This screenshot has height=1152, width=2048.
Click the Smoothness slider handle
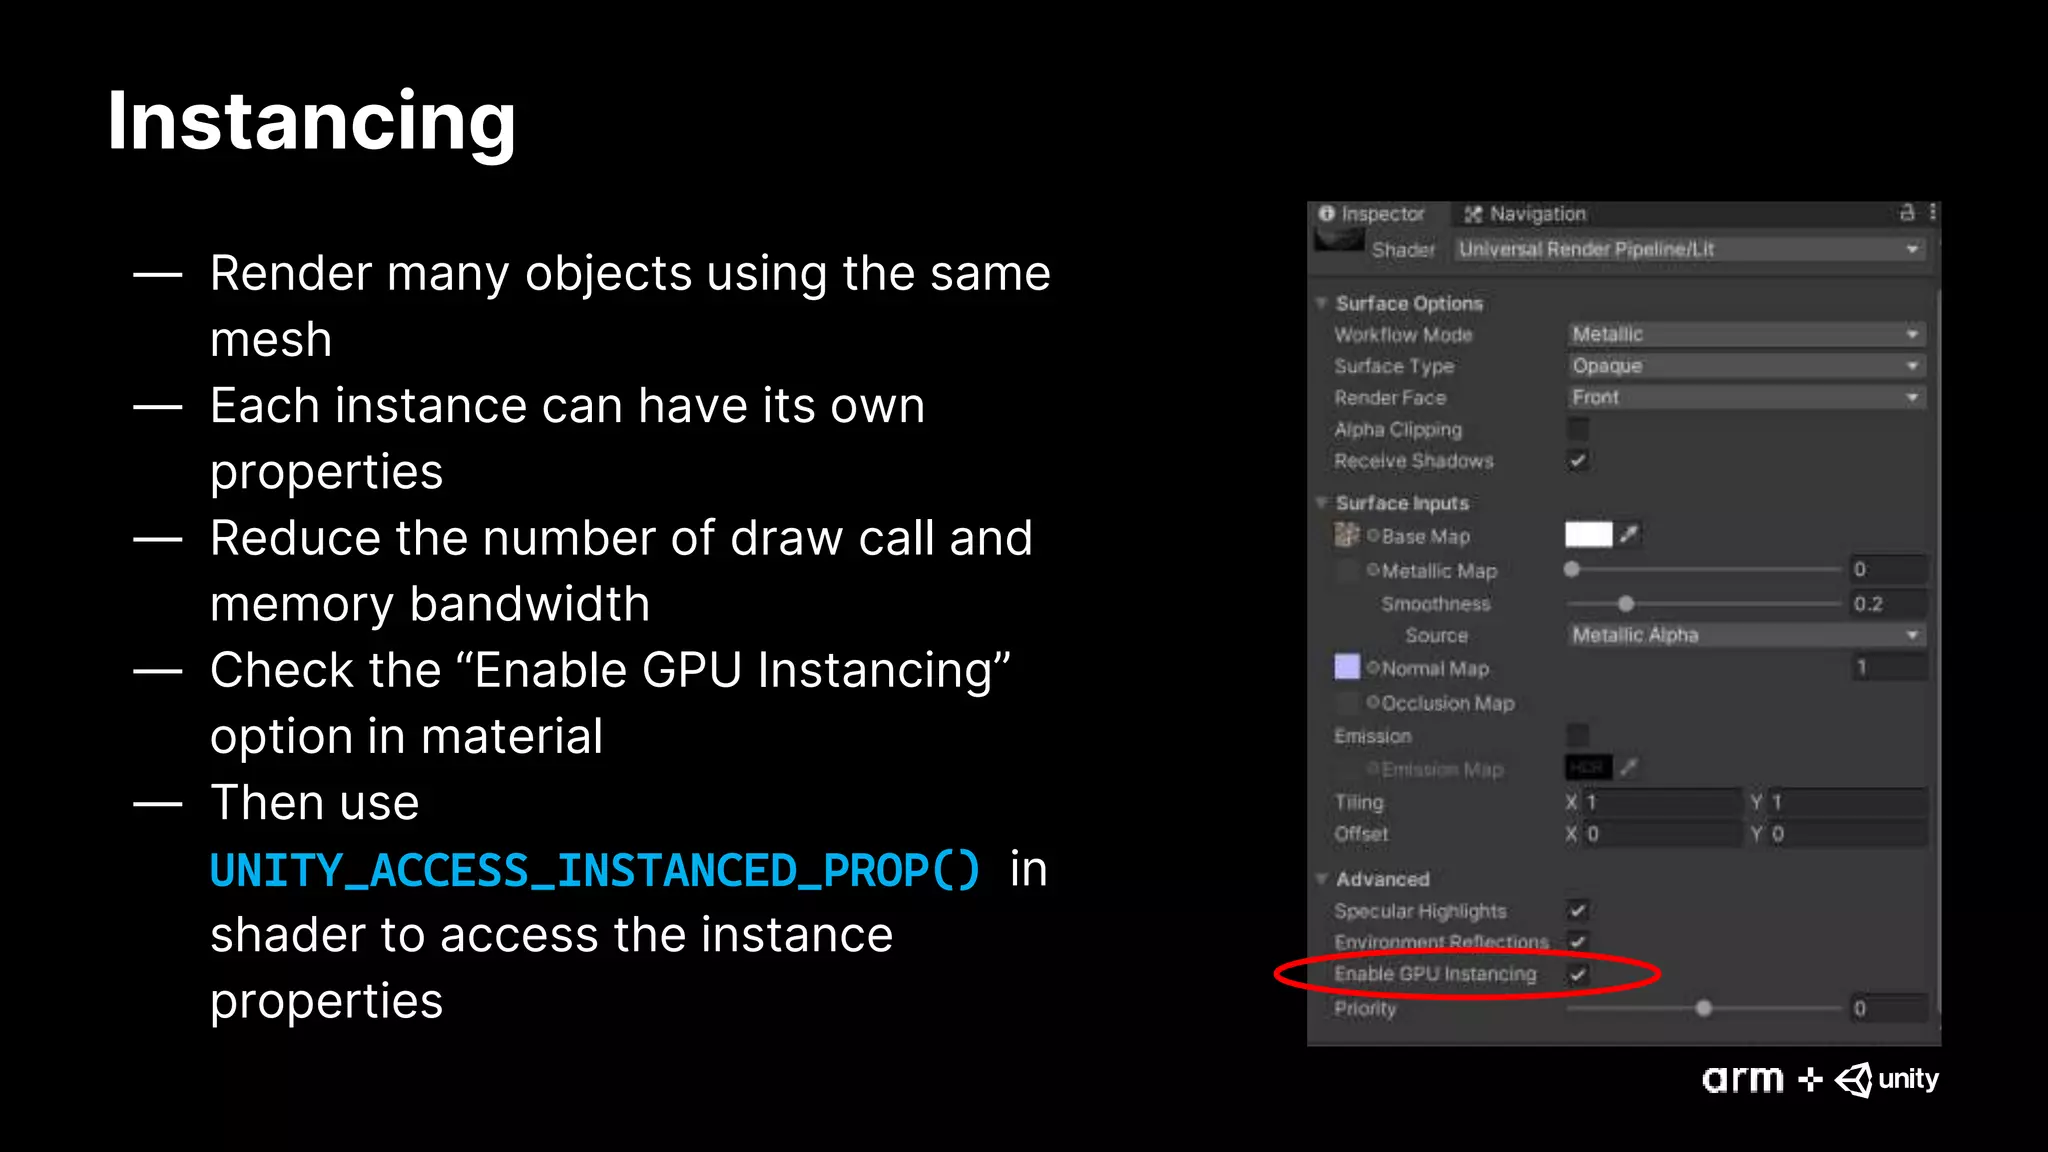pyautogui.click(x=1626, y=603)
